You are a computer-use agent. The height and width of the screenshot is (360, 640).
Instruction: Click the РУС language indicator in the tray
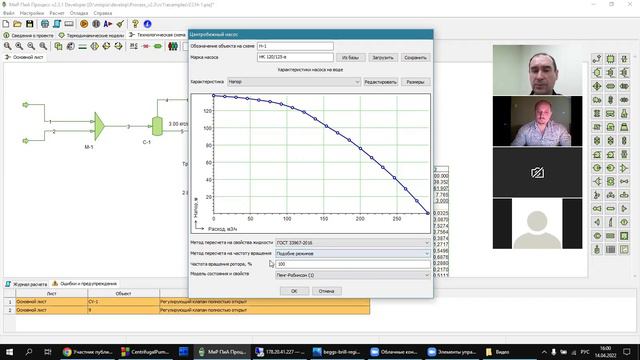585,352
